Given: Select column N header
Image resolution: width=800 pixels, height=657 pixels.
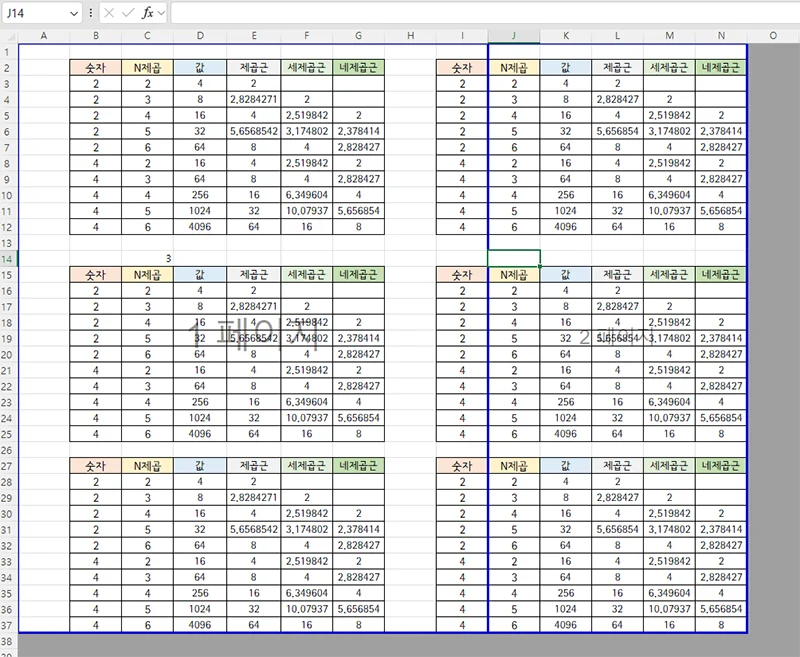Looking at the screenshot, I should pyautogui.click(x=721, y=36).
